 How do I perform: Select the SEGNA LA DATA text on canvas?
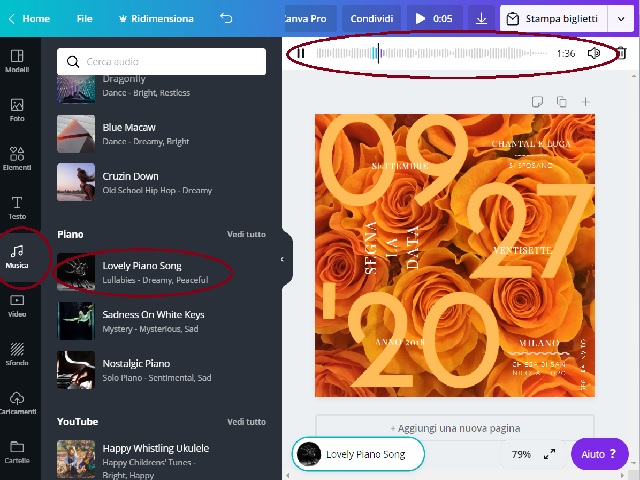coord(392,248)
